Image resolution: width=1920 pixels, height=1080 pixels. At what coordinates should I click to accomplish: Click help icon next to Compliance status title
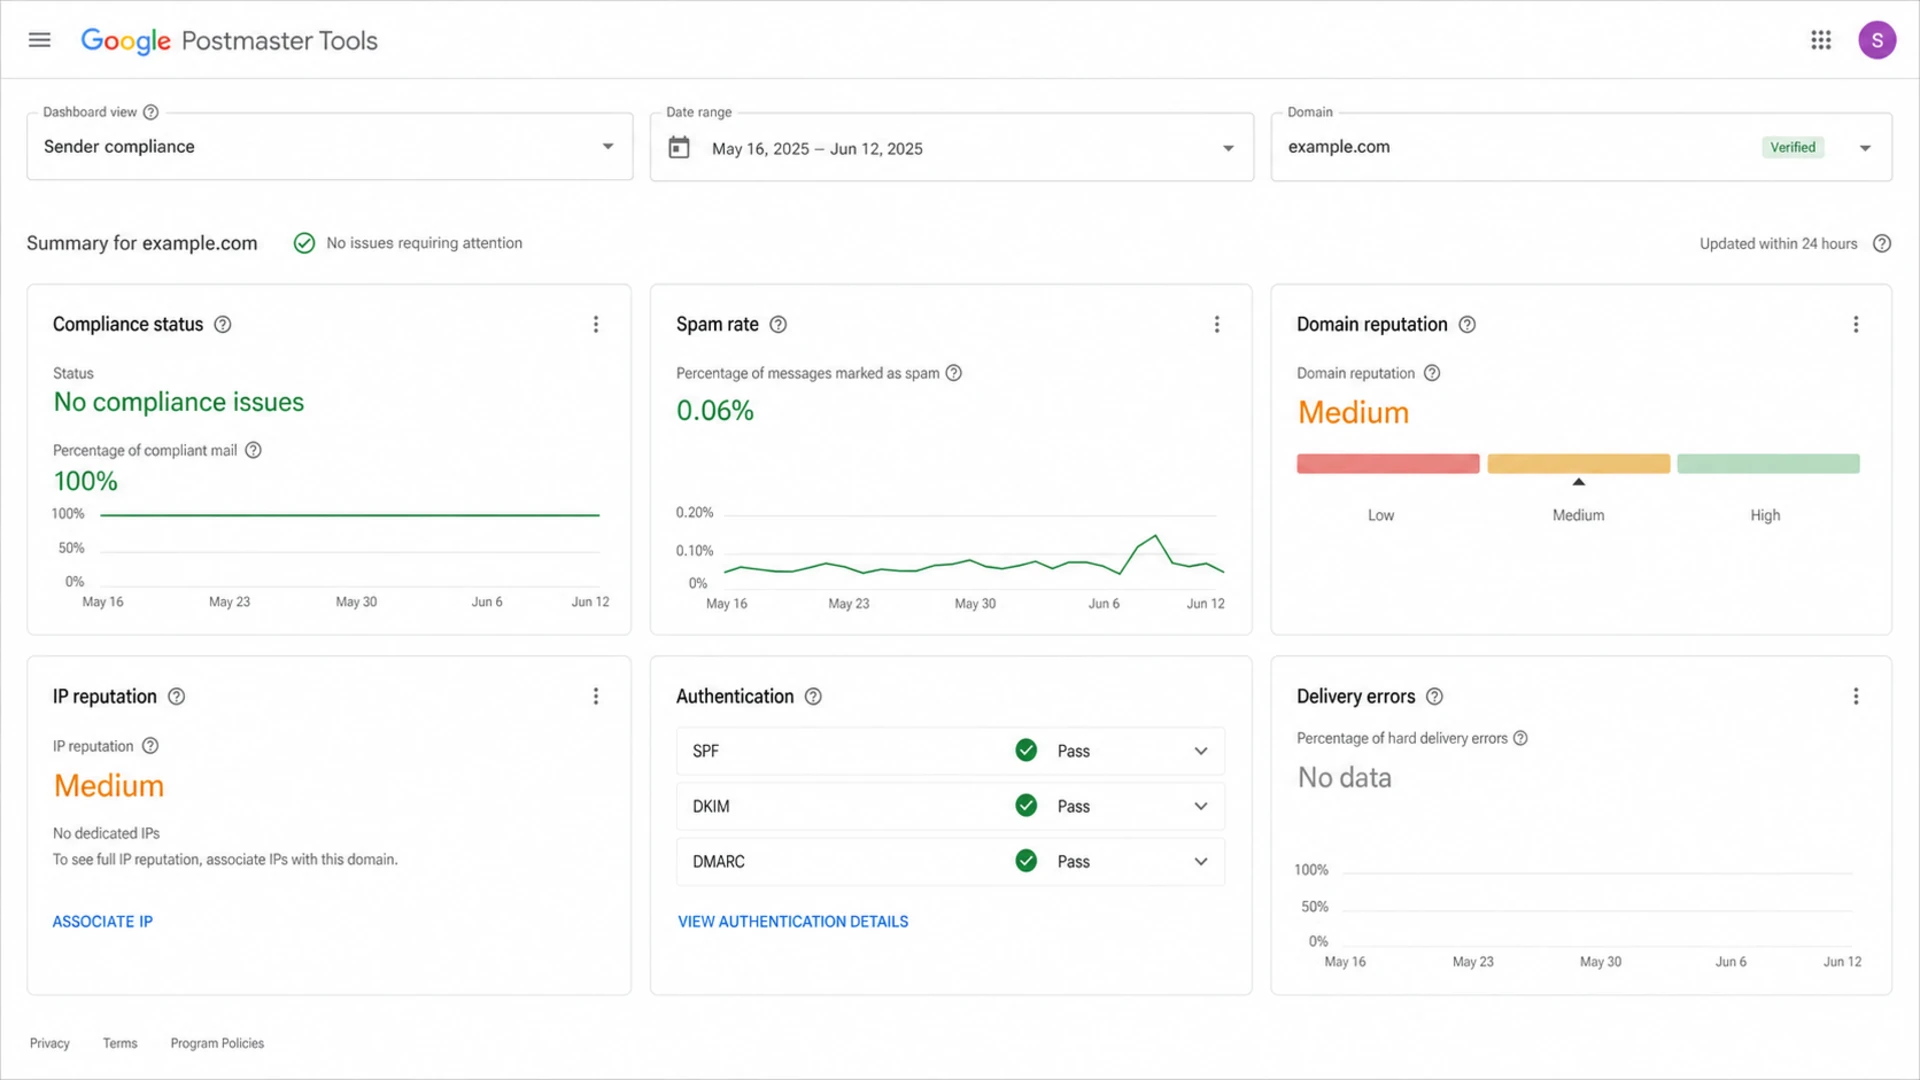click(223, 324)
